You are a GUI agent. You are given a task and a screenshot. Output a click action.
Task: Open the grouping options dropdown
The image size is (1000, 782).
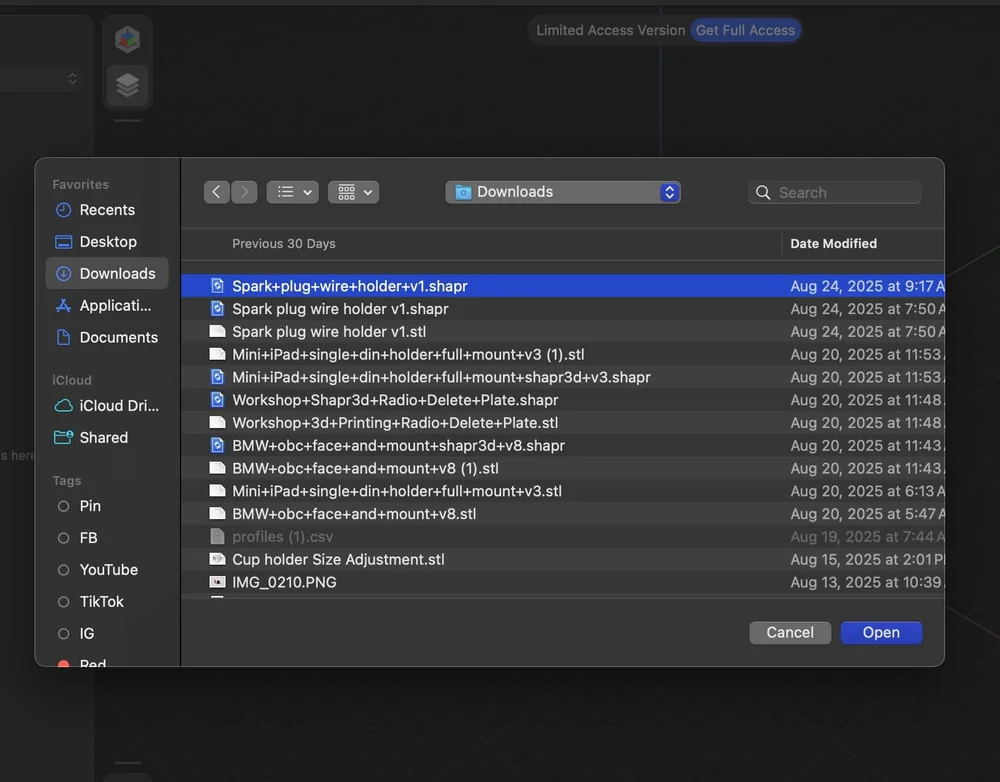click(x=354, y=192)
